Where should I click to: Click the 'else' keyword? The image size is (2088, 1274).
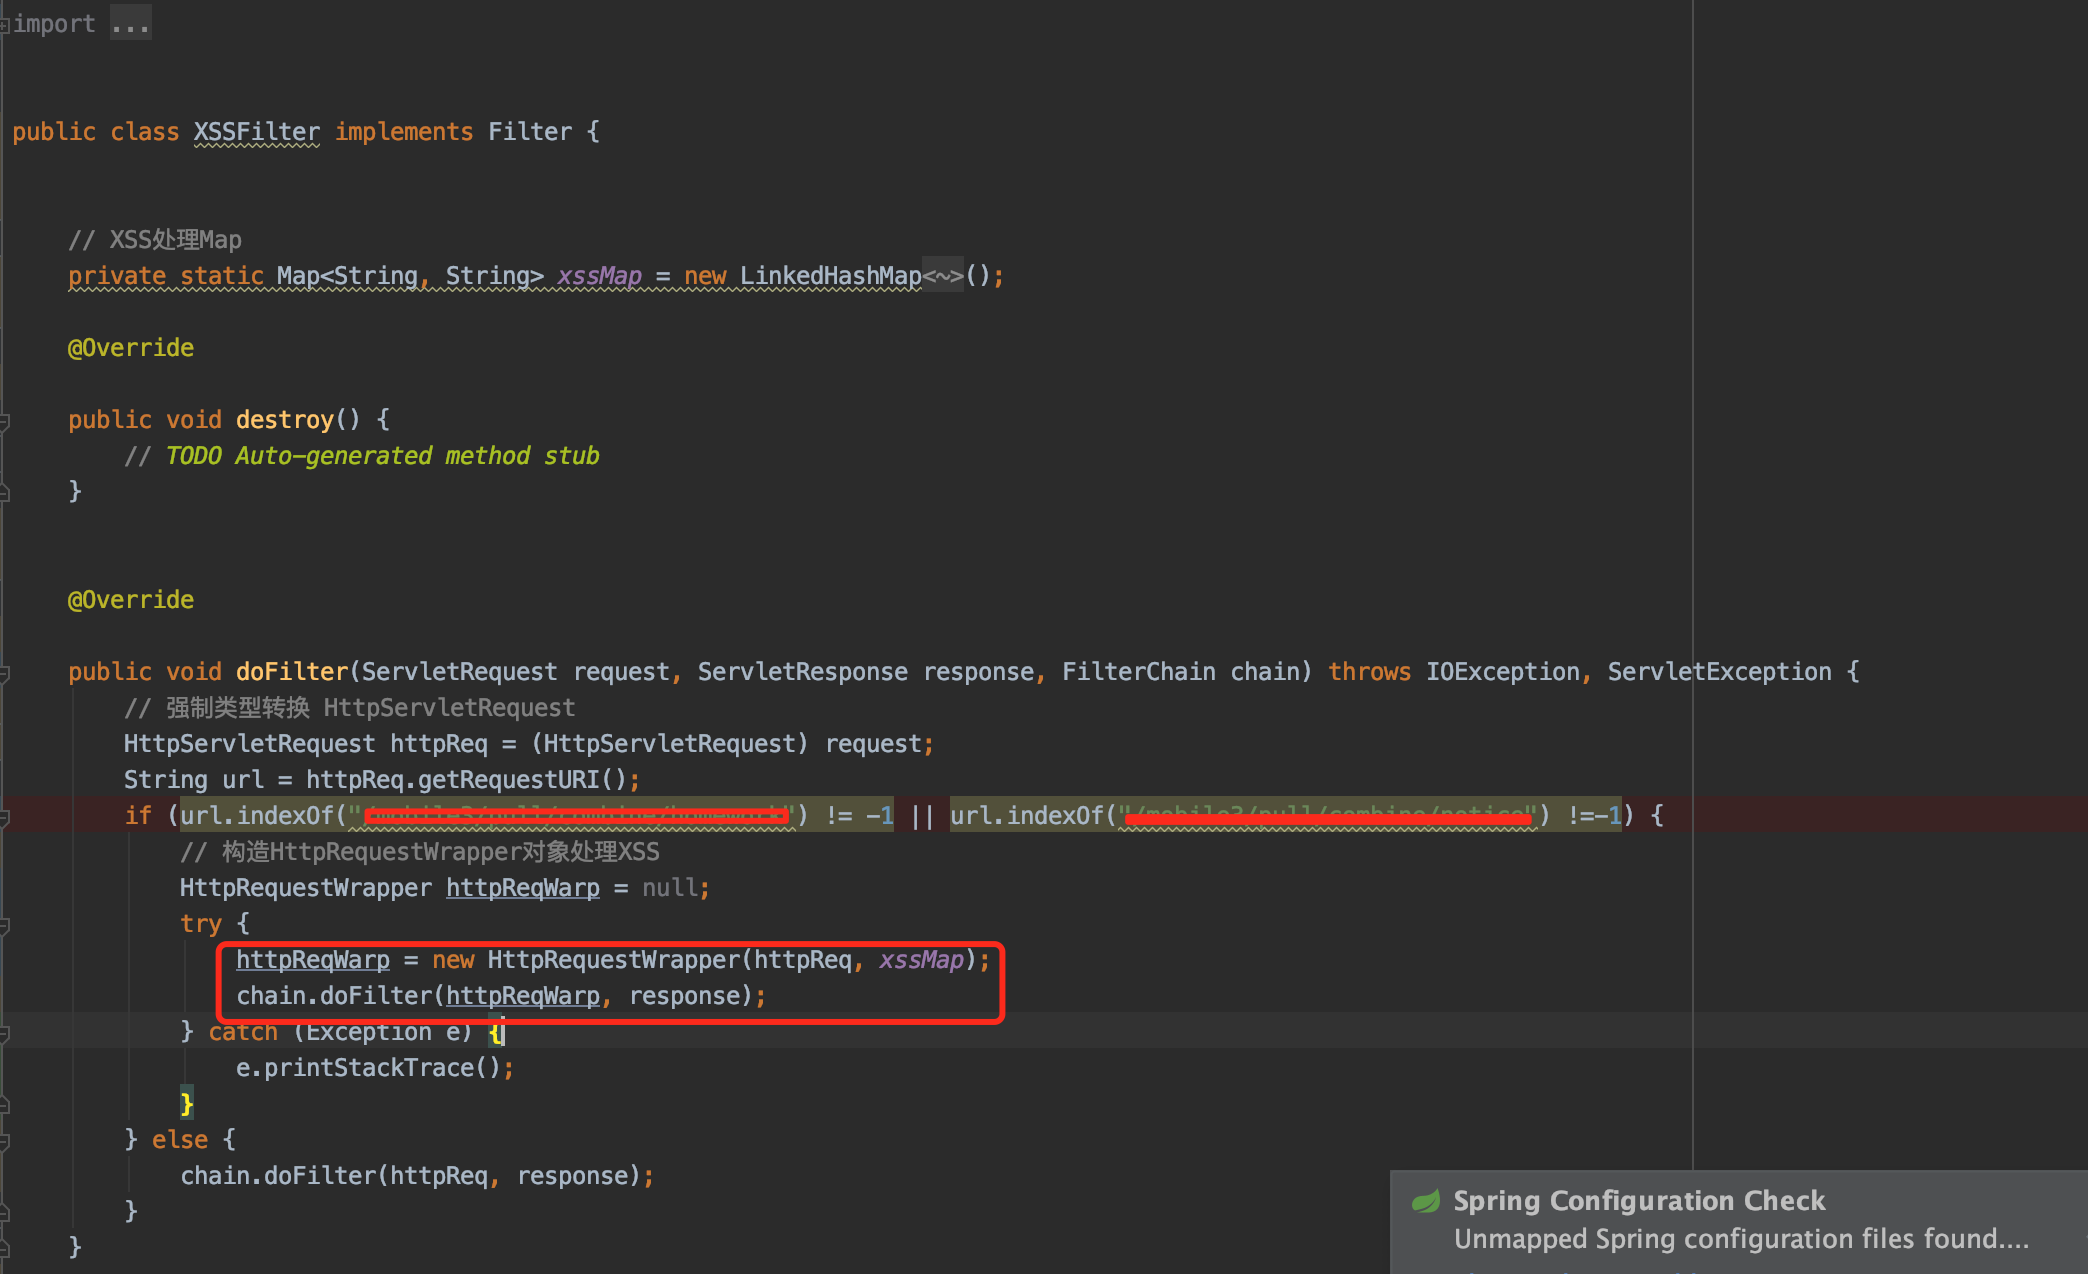[x=180, y=1140]
